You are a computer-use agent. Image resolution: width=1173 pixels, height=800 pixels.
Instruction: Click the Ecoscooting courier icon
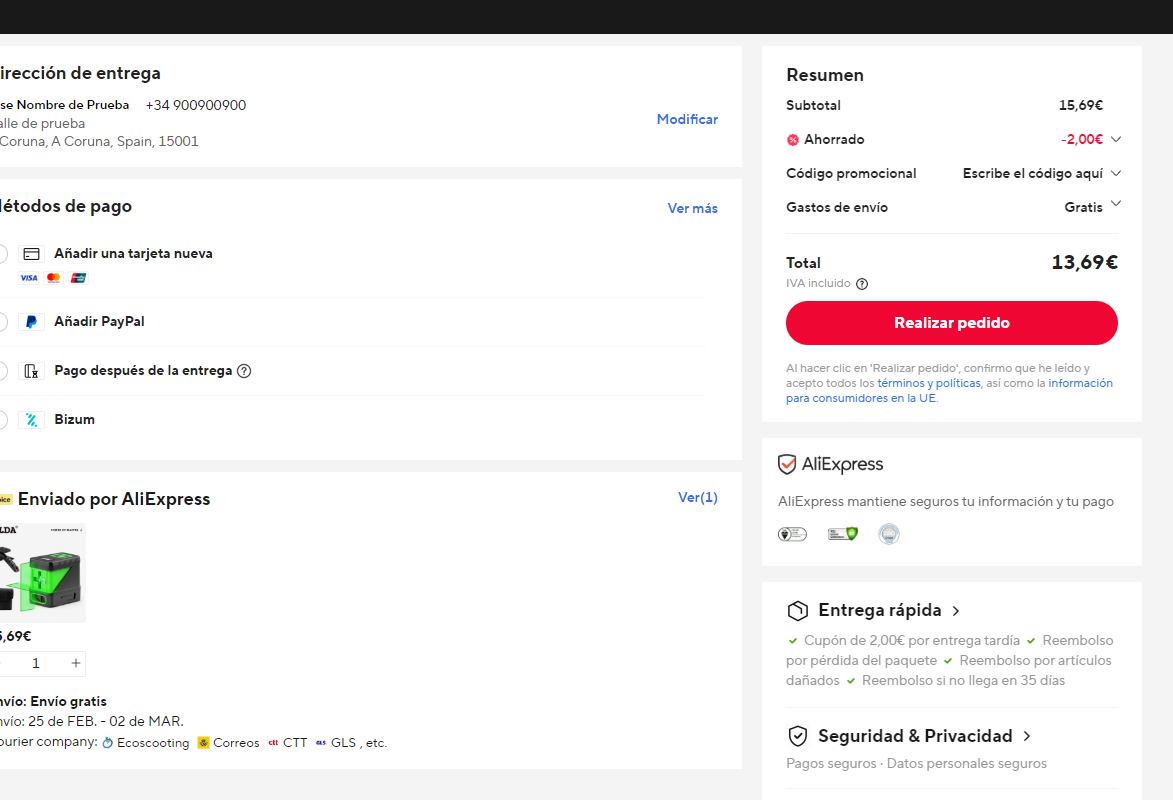click(x=108, y=742)
